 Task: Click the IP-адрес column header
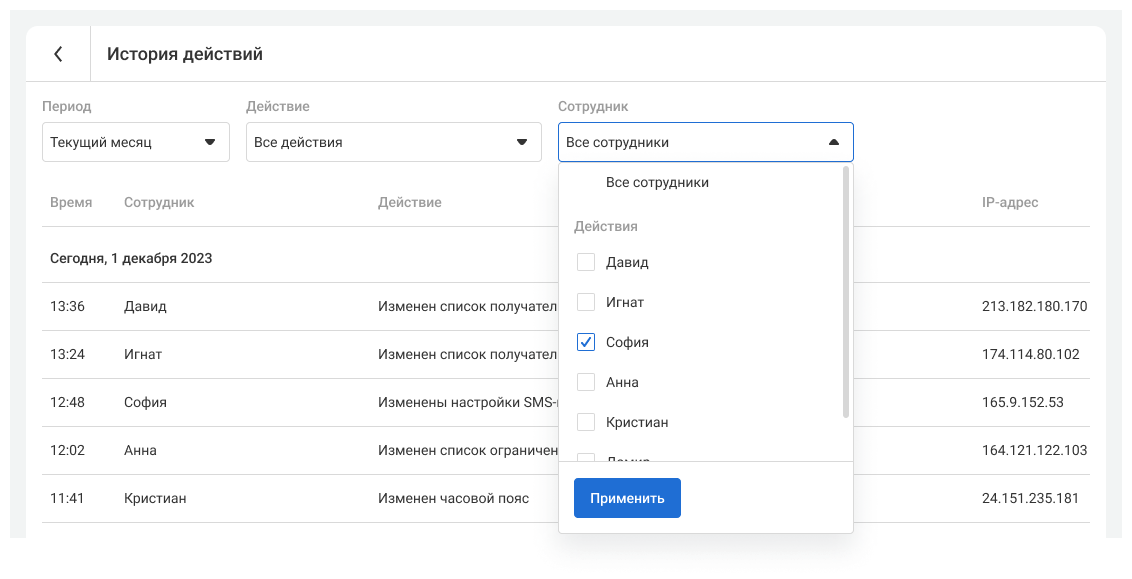pos(1010,202)
